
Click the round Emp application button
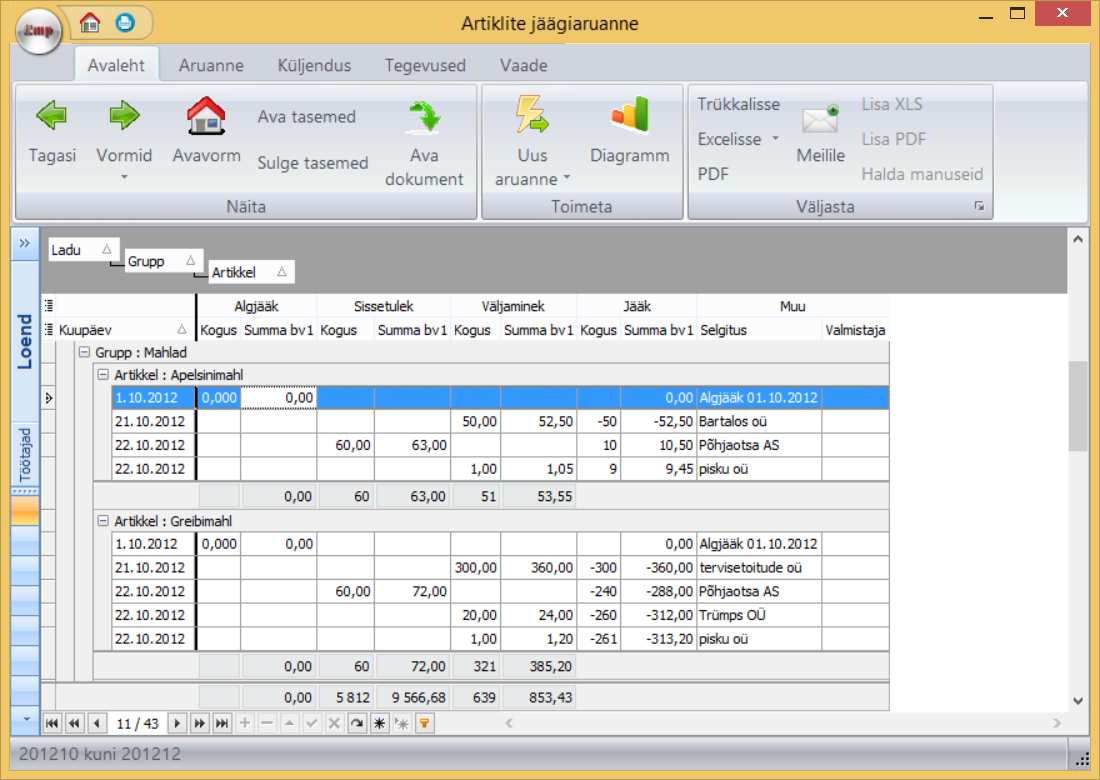39,31
